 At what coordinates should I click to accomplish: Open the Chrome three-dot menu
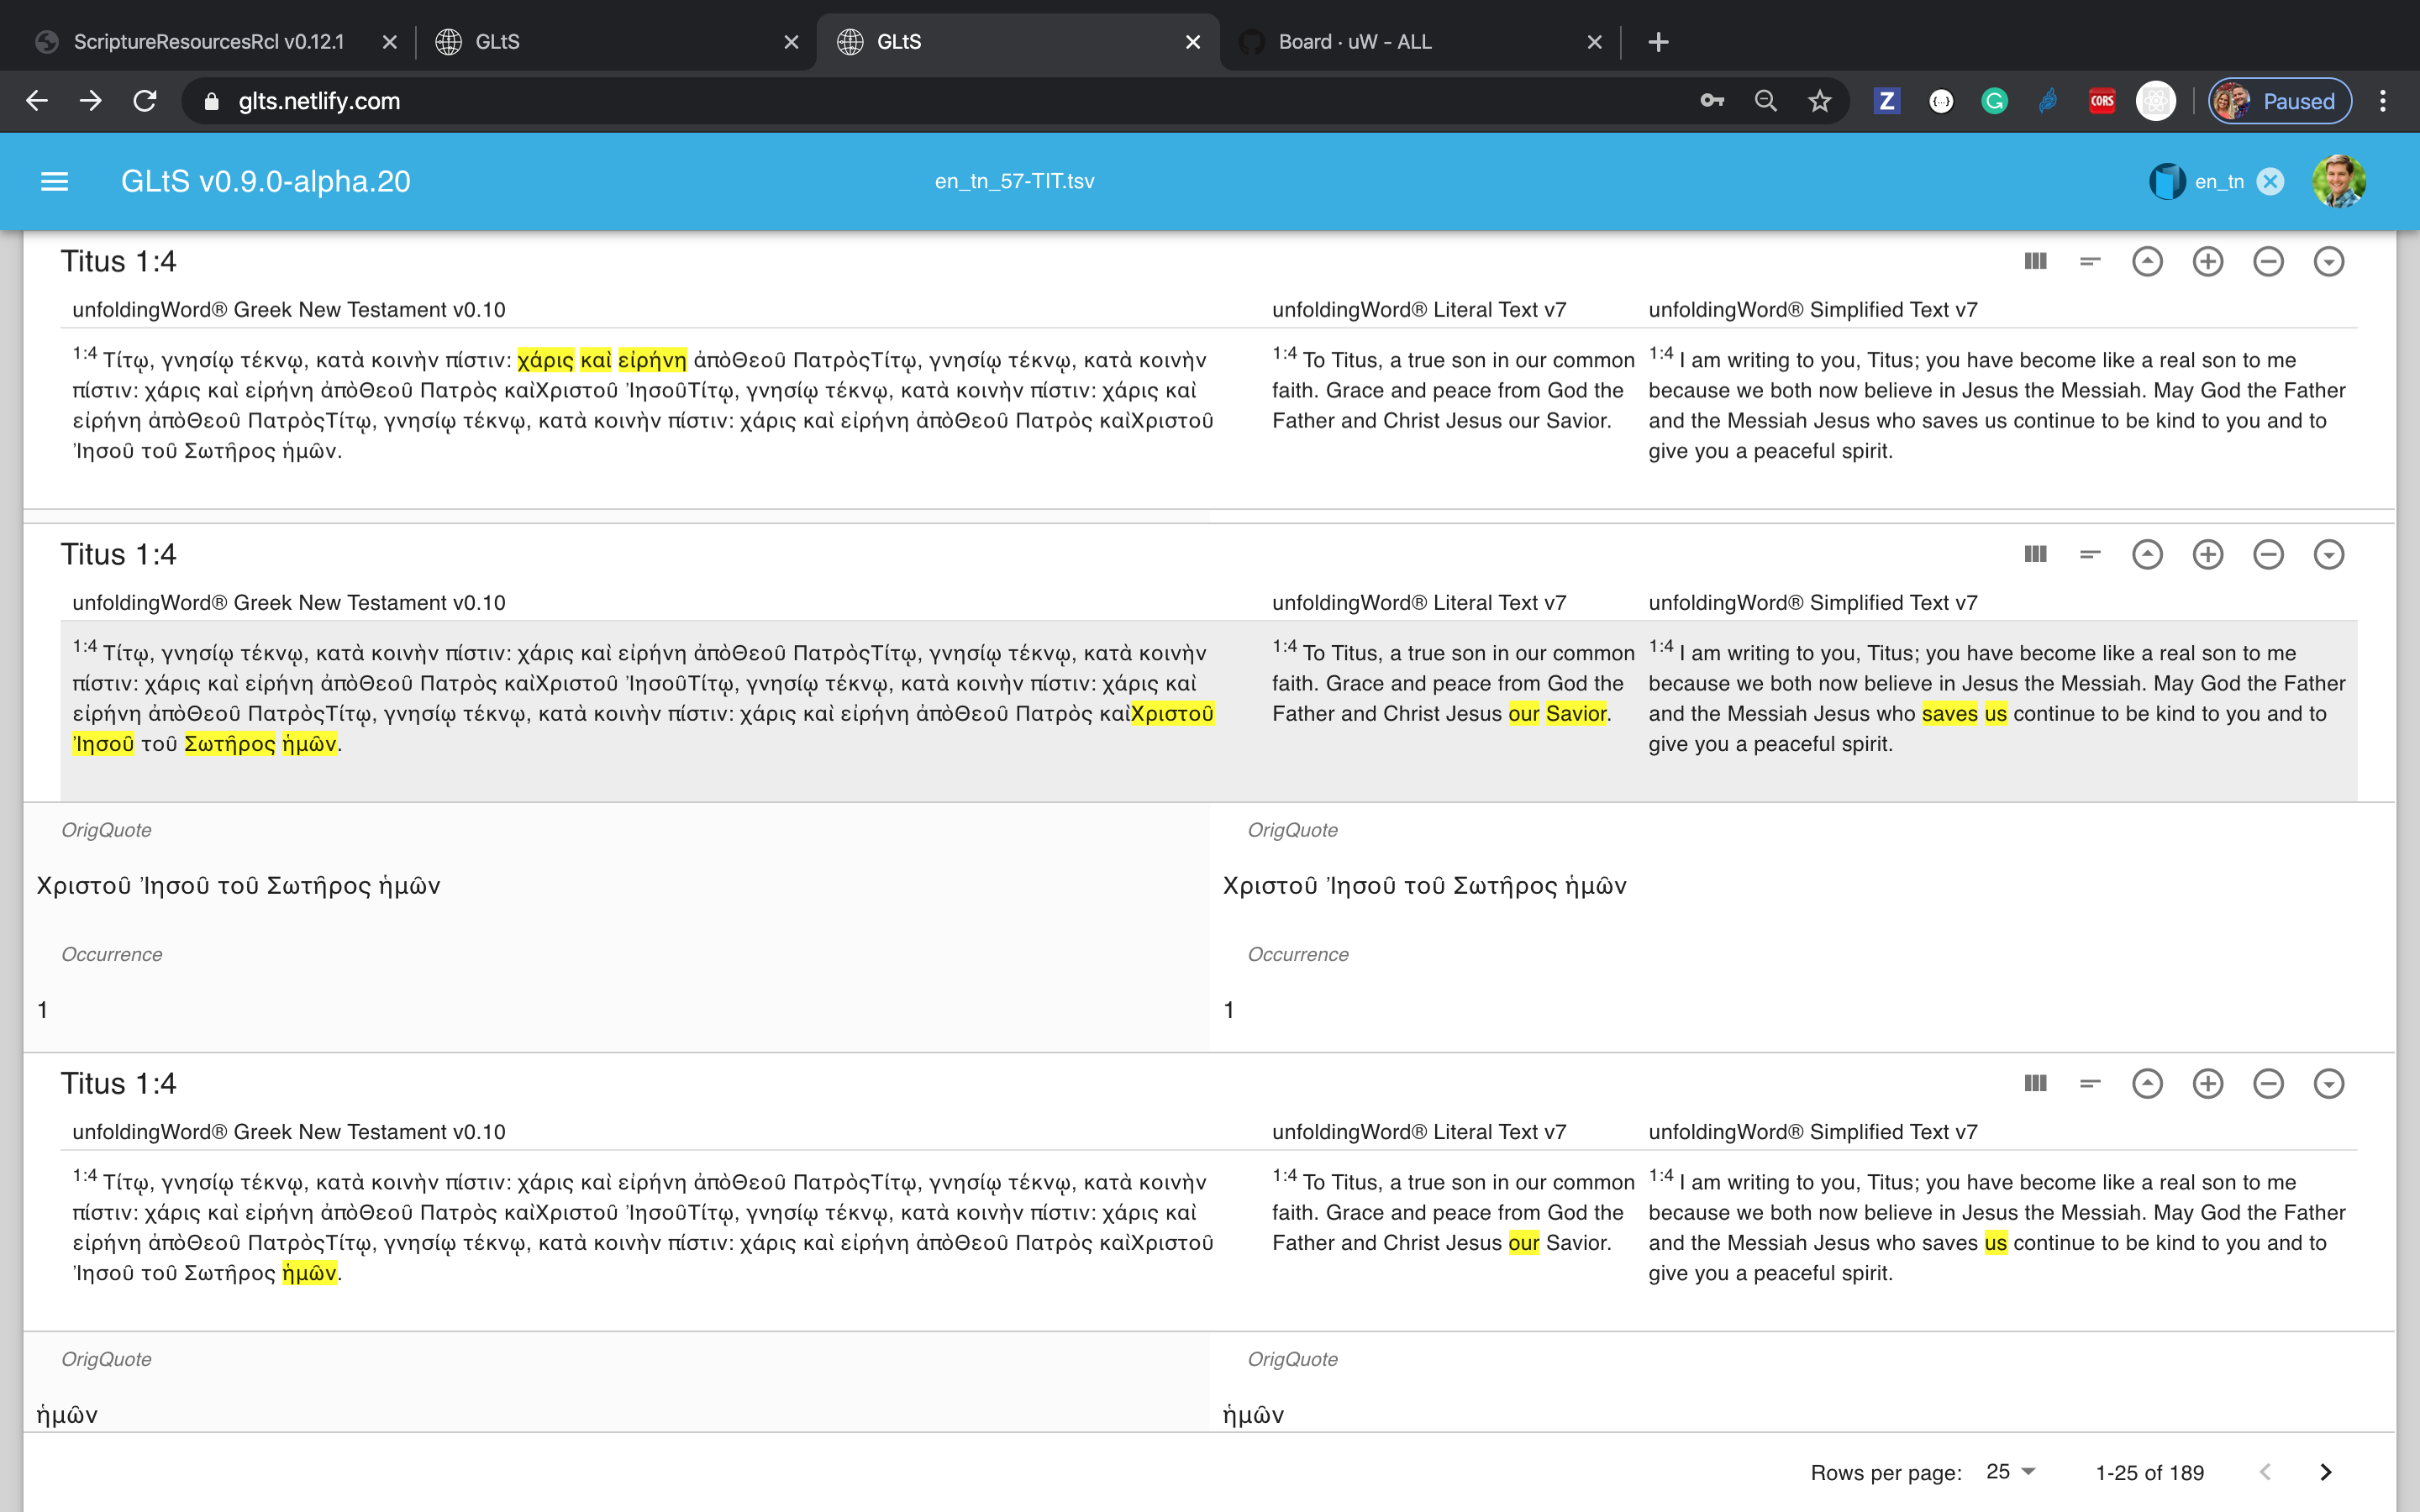pyautogui.click(x=2383, y=101)
